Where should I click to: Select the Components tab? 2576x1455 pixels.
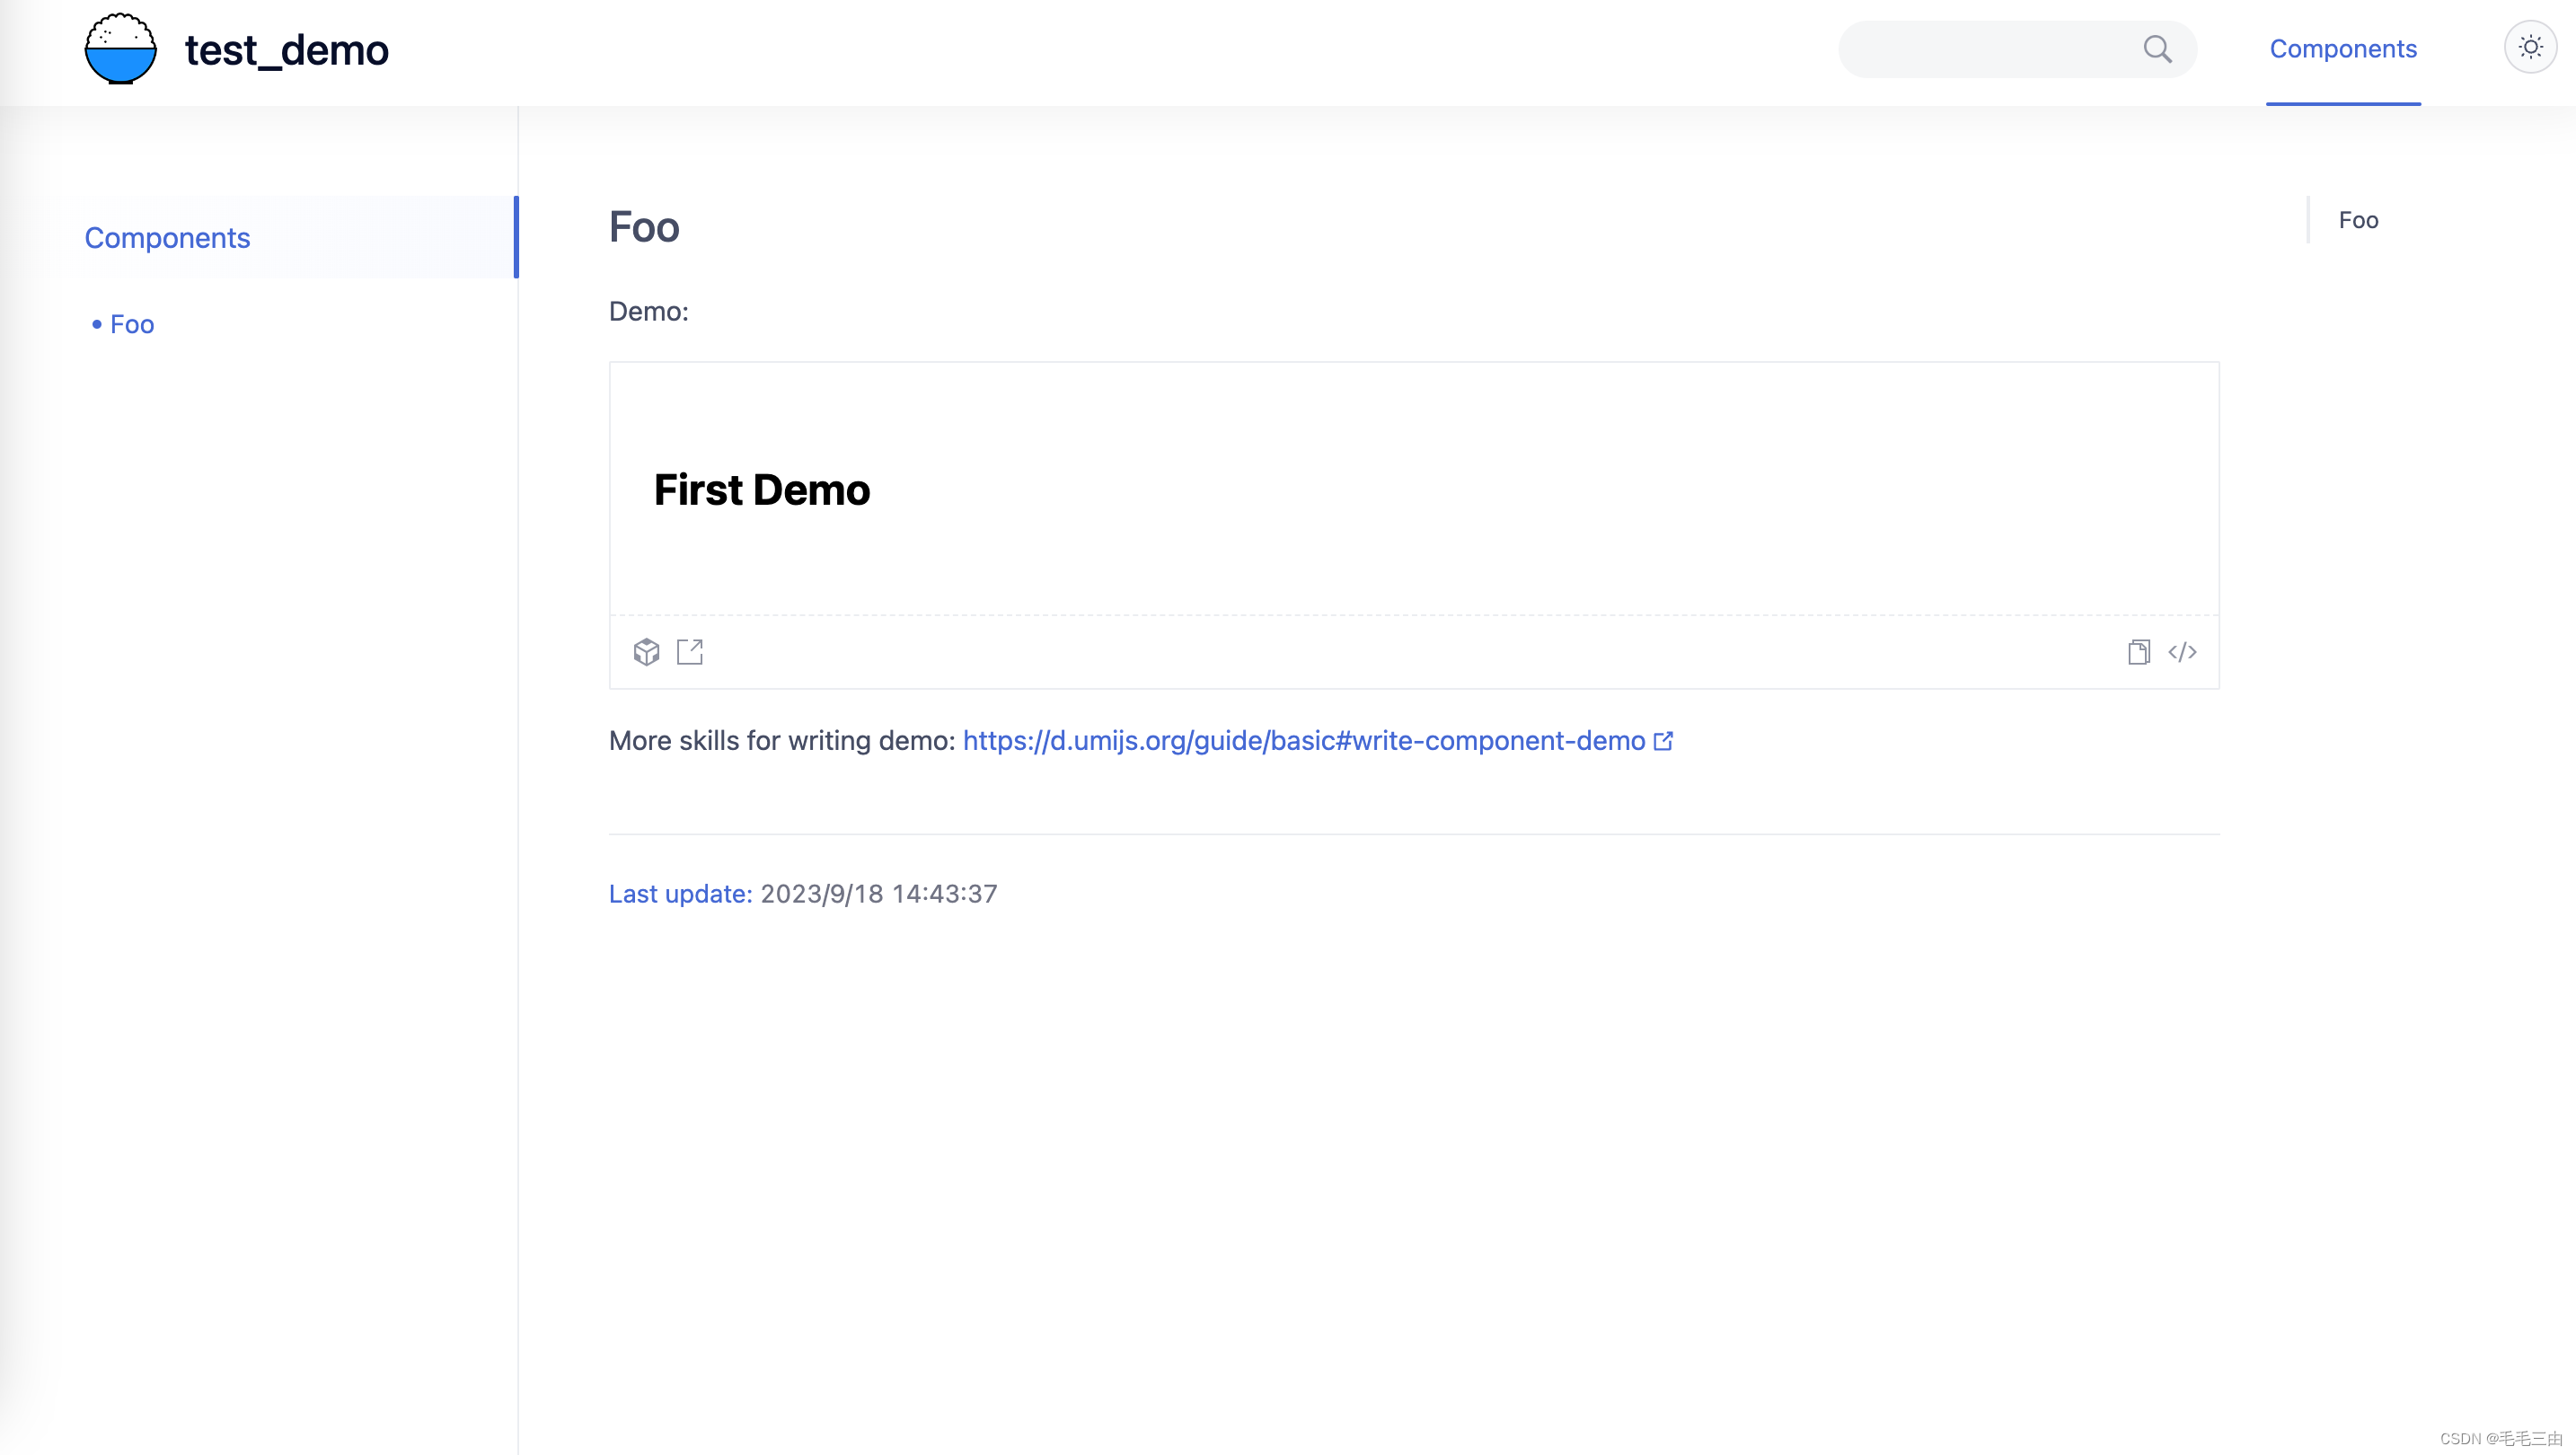[2344, 48]
